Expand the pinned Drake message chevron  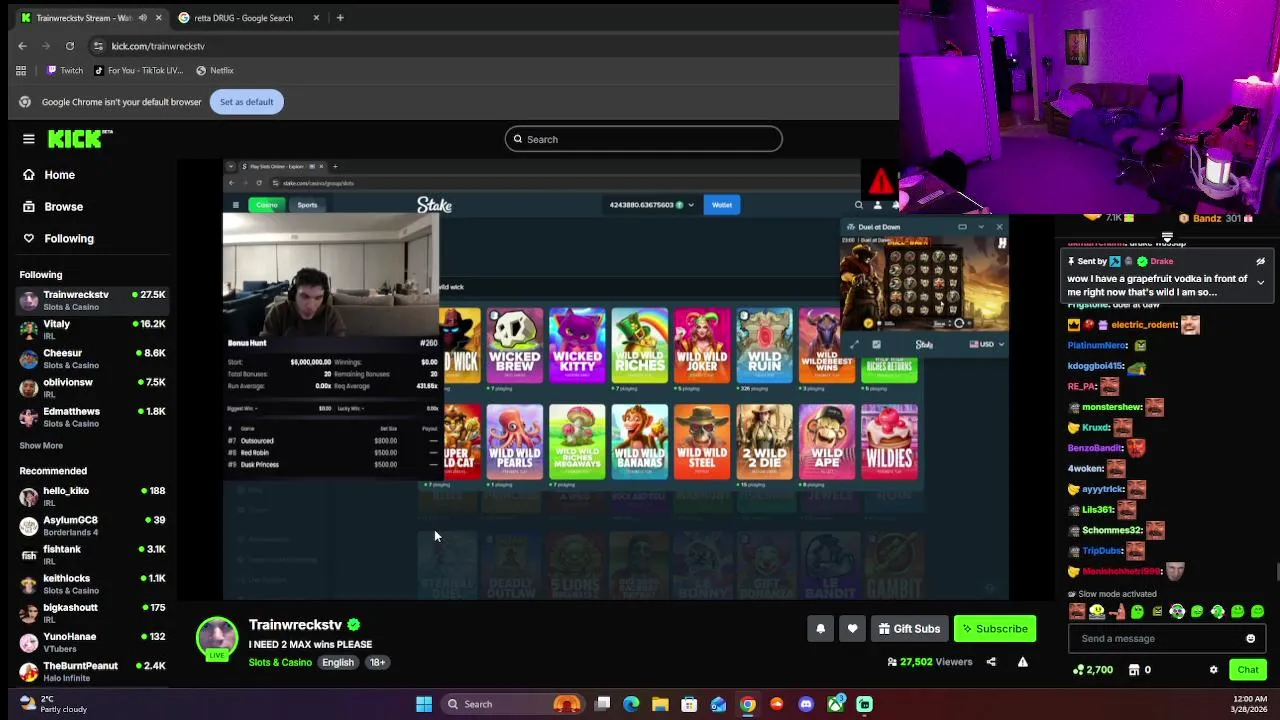[x=1260, y=283]
